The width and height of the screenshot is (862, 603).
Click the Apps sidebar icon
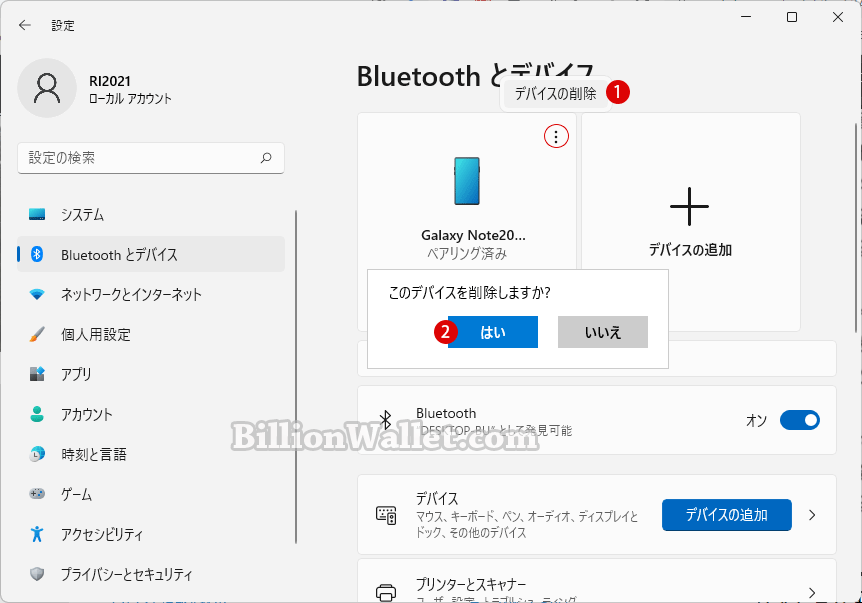(37, 374)
